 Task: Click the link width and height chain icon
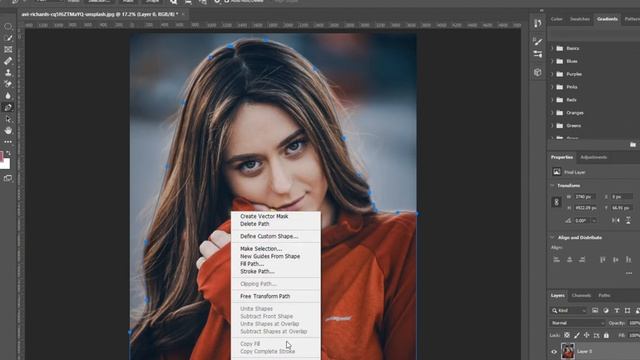[556, 202]
